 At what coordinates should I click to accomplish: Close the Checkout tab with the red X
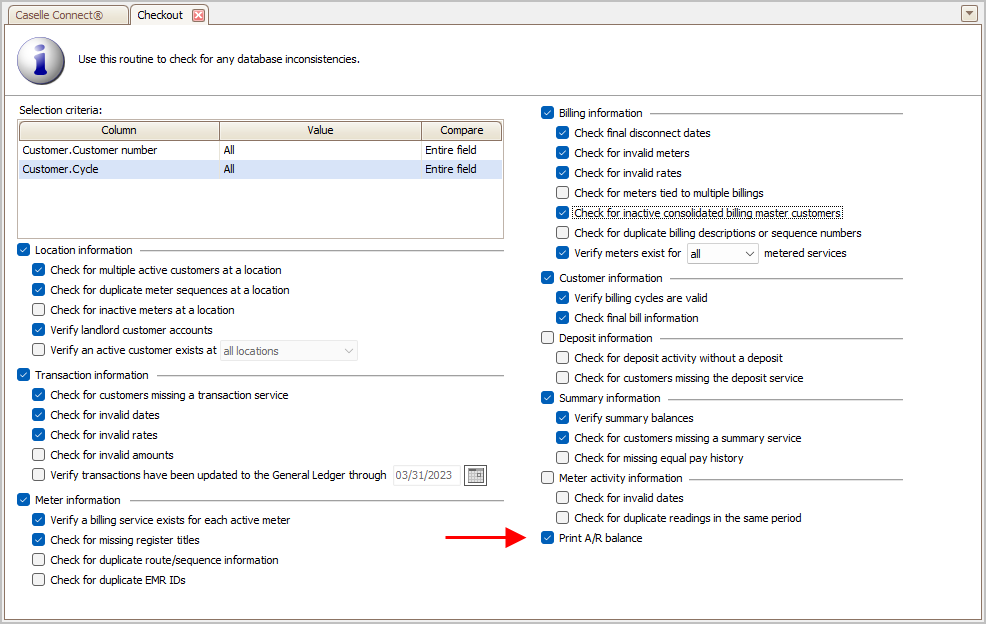click(198, 15)
